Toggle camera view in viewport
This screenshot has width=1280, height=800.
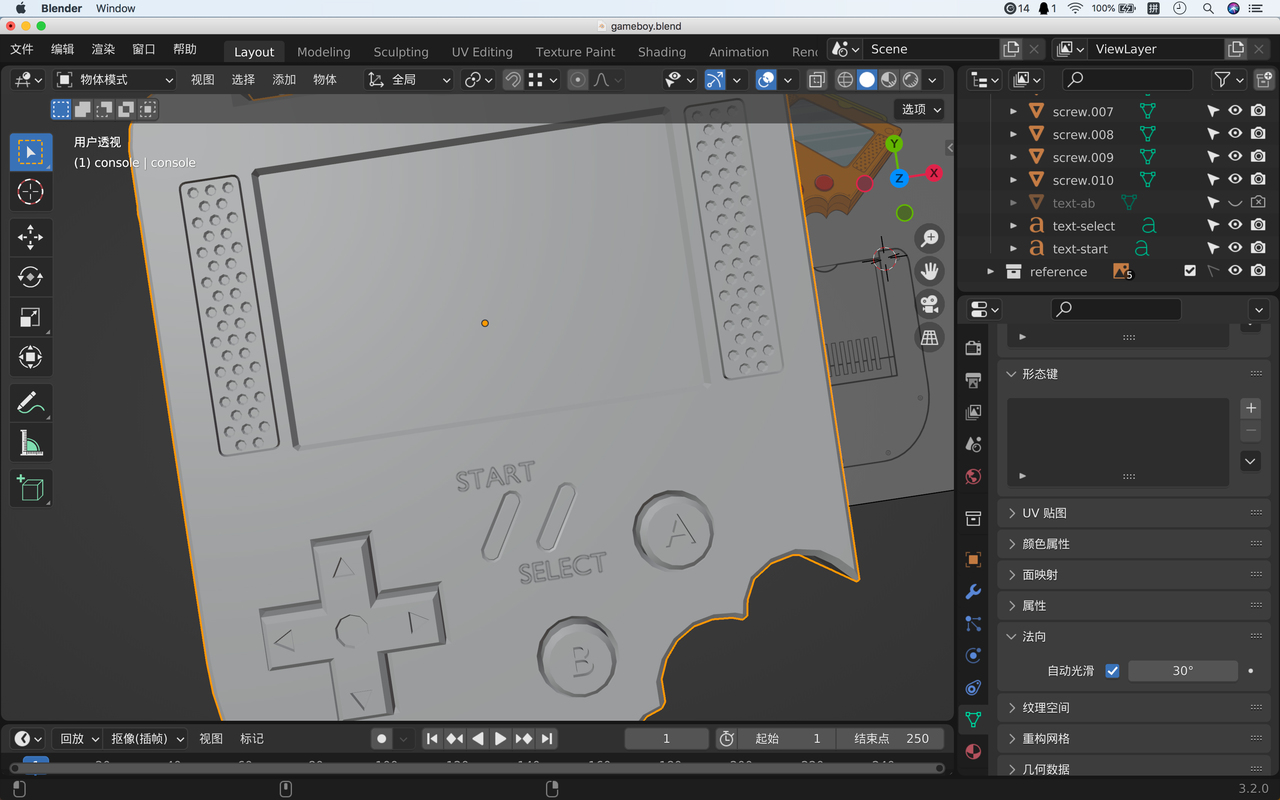pos(930,304)
